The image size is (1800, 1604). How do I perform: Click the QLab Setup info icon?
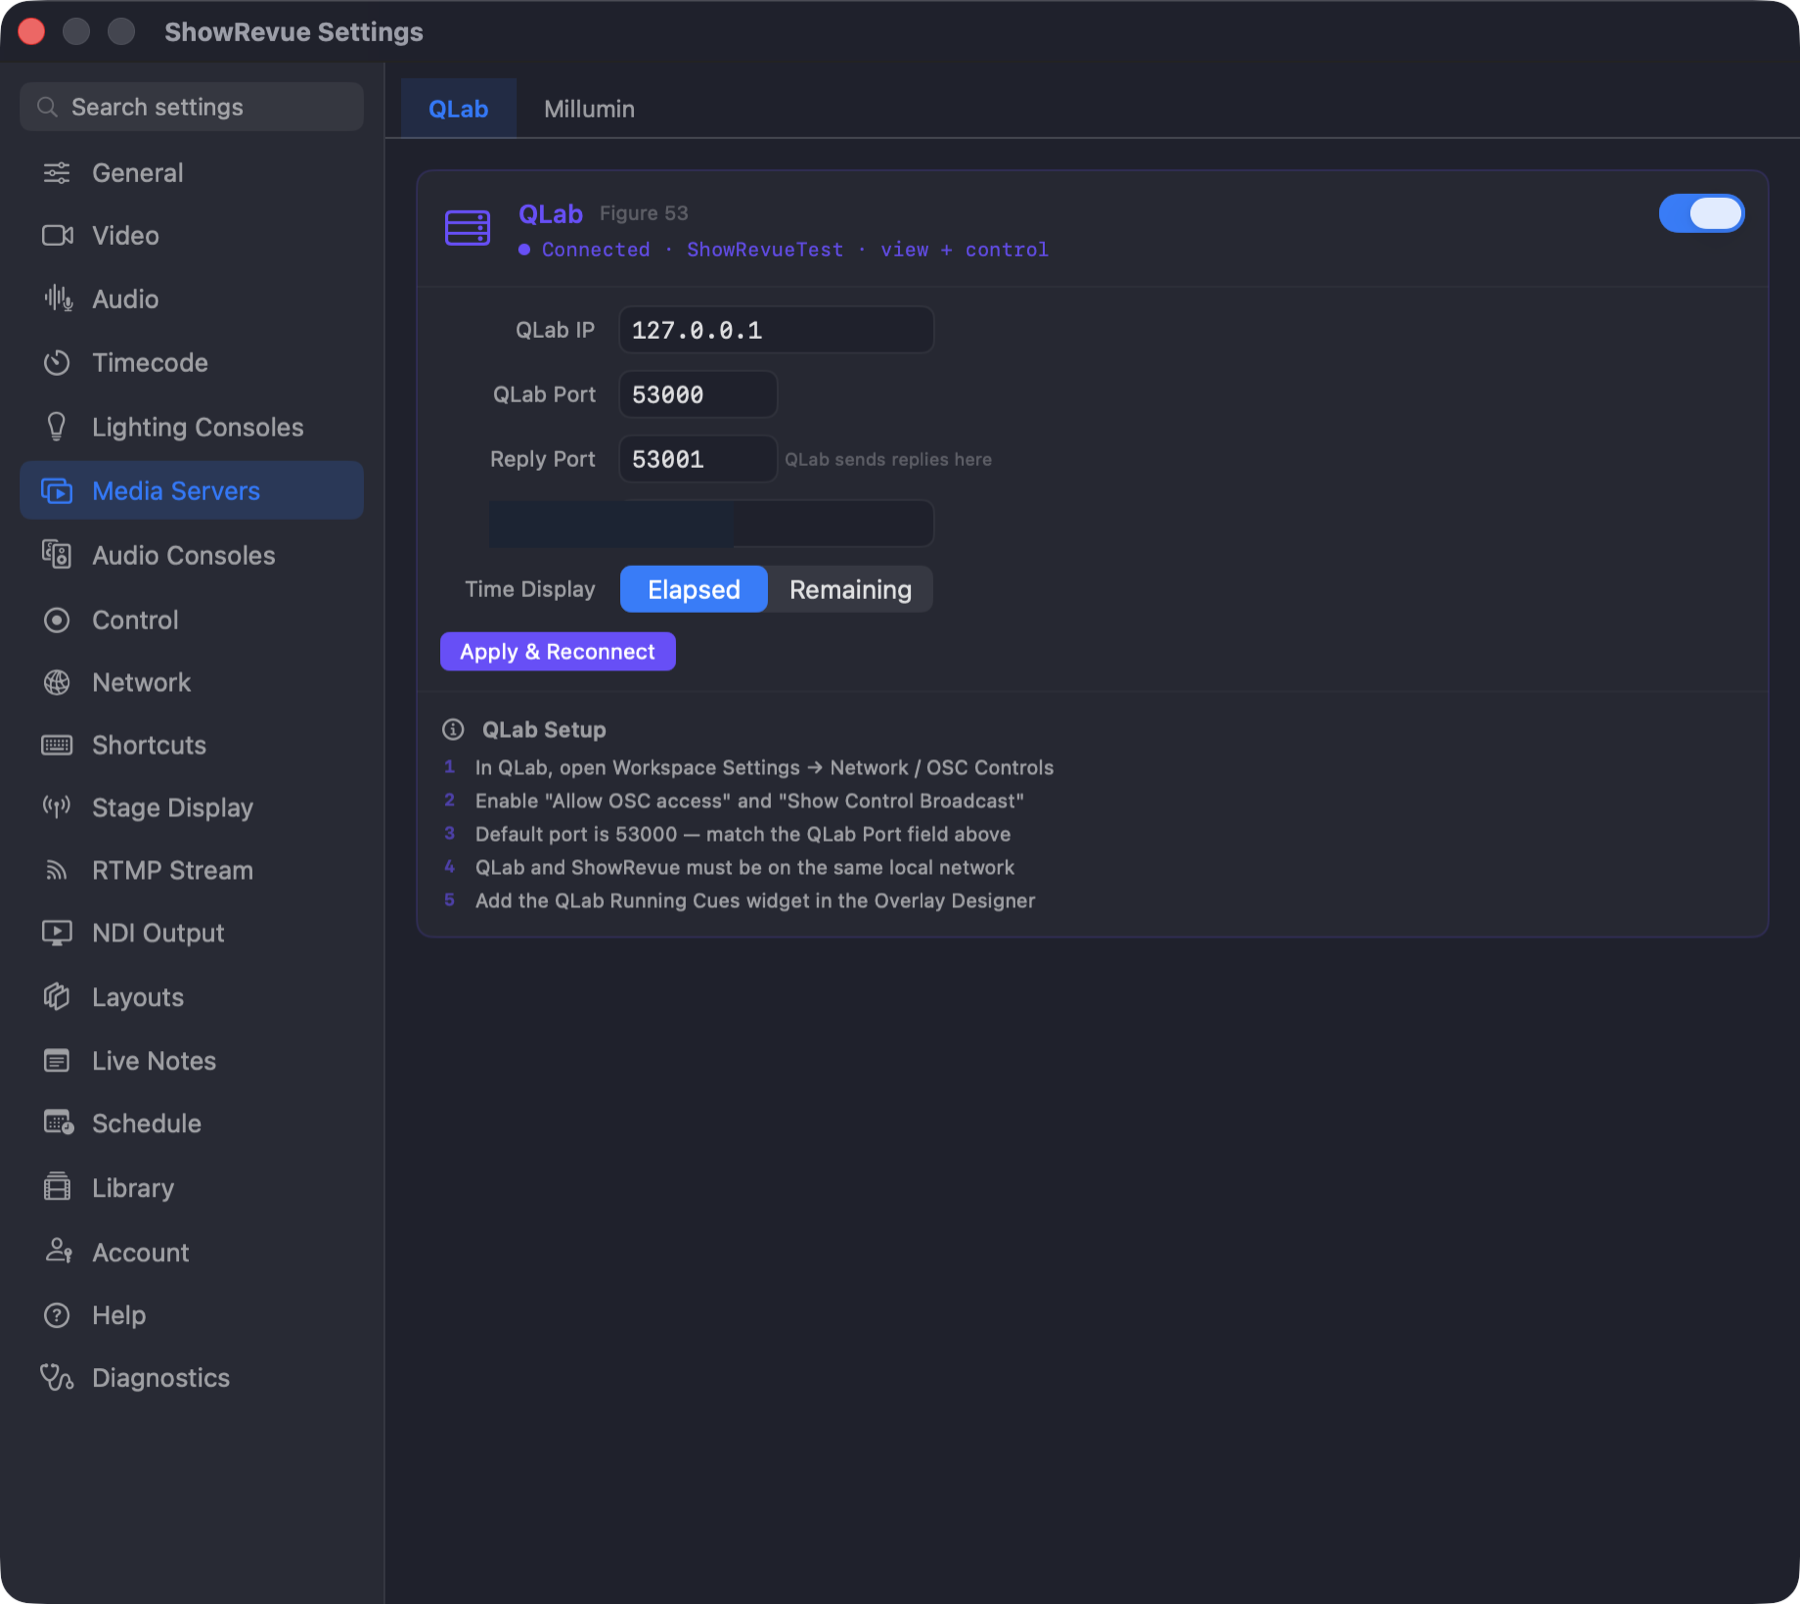coord(453,729)
